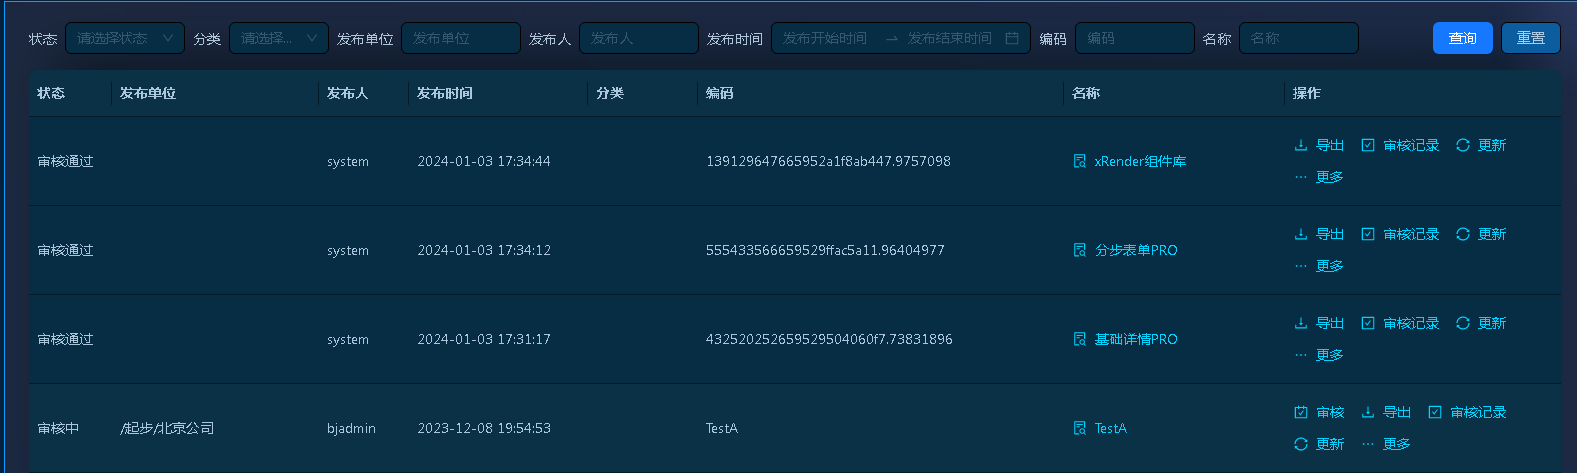This screenshot has width=1577, height=473.
Task: Click the 编码 column header
Action: pos(720,93)
